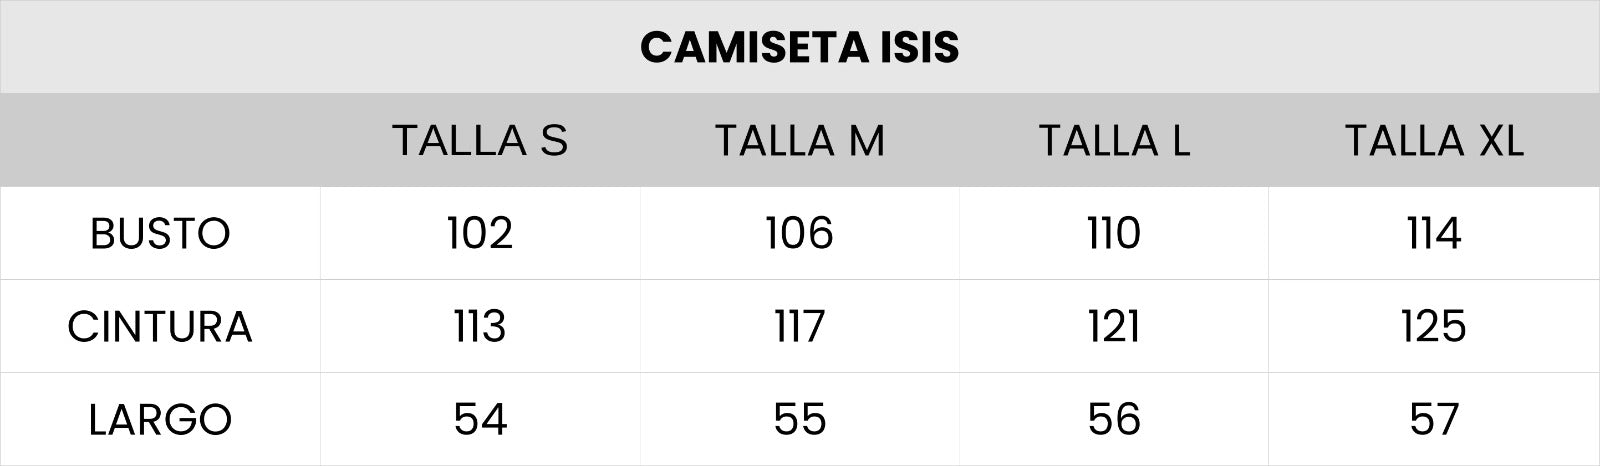Select the largo value 57
The image size is (1600, 466).
tap(1434, 420)
